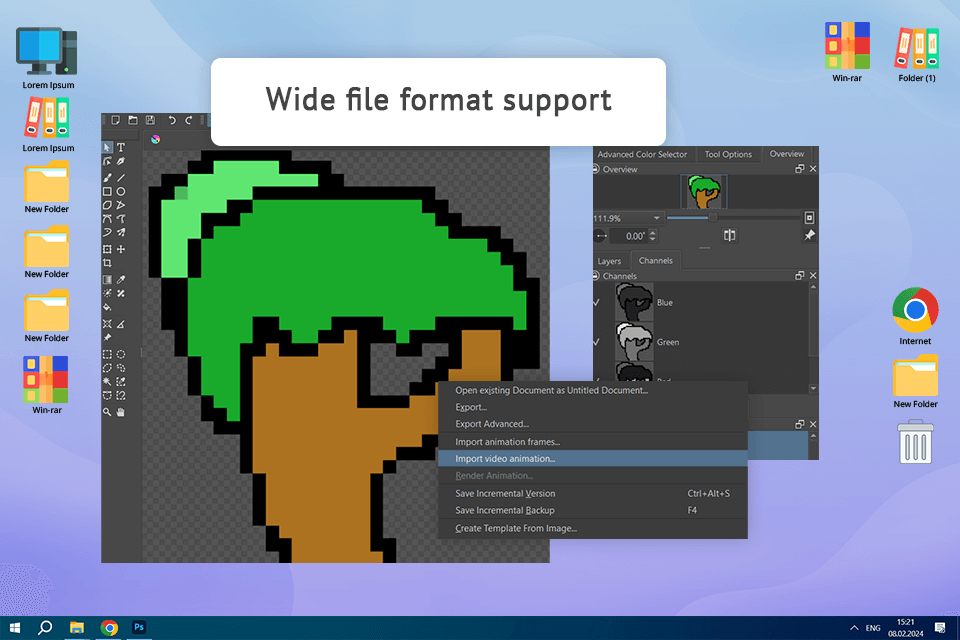Activate the Pan hand tool
The image size is (960, 640).
click(x=121, y=412)
